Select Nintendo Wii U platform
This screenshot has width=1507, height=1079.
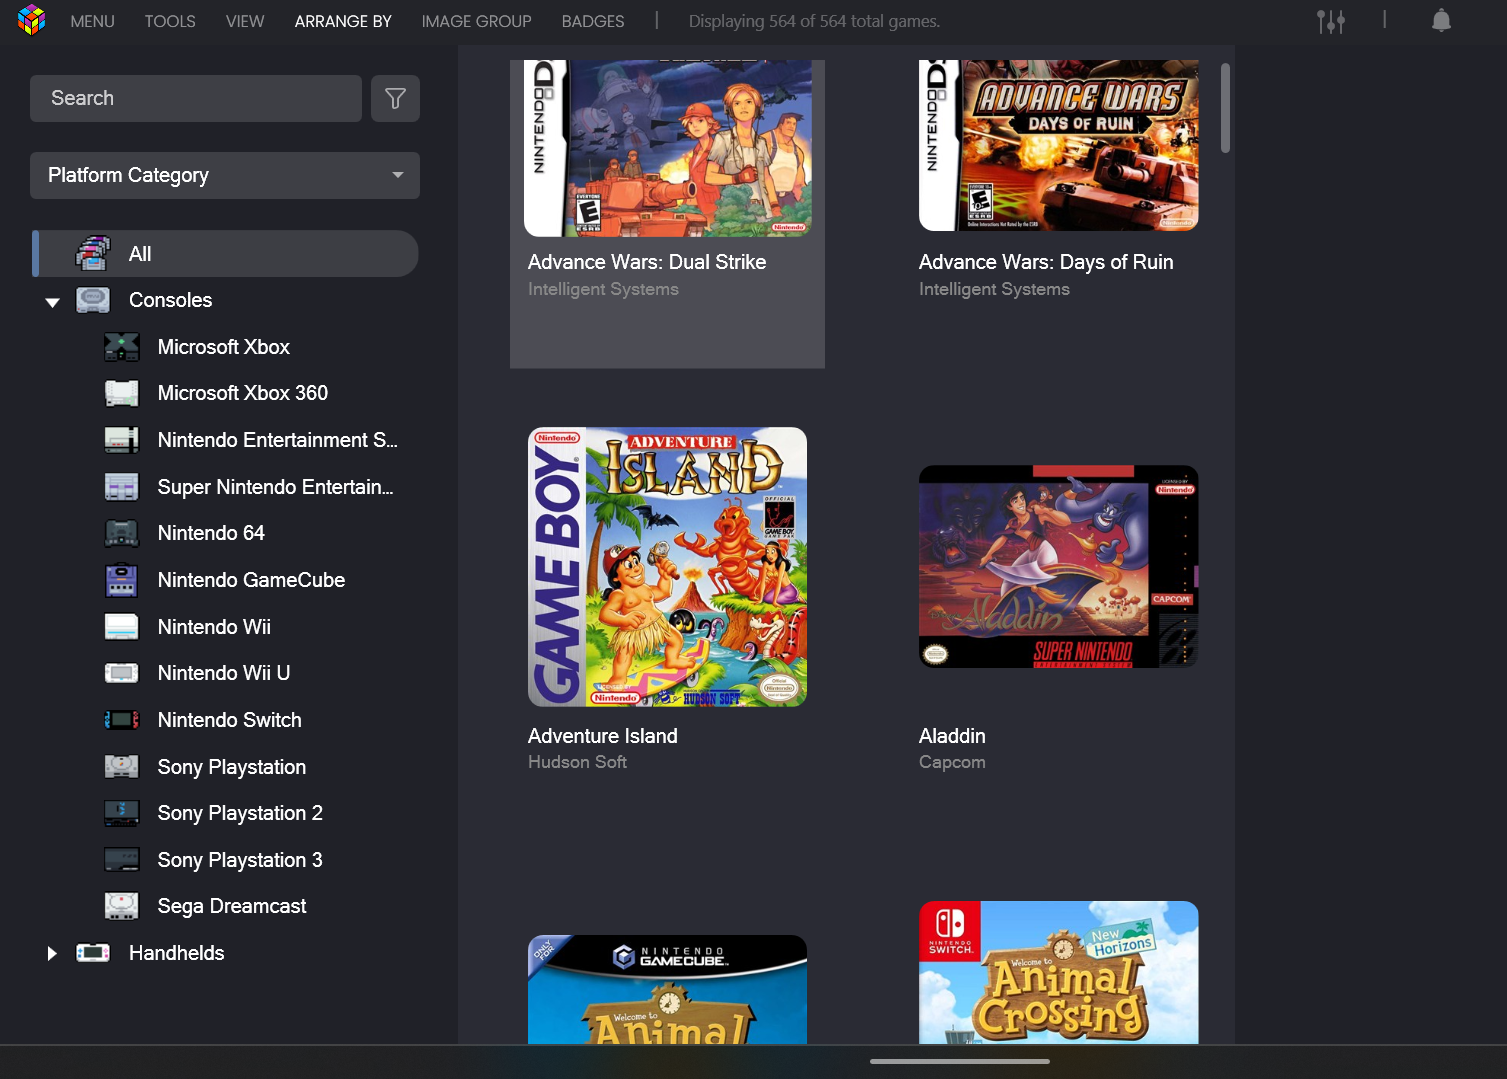pos(223,673)
